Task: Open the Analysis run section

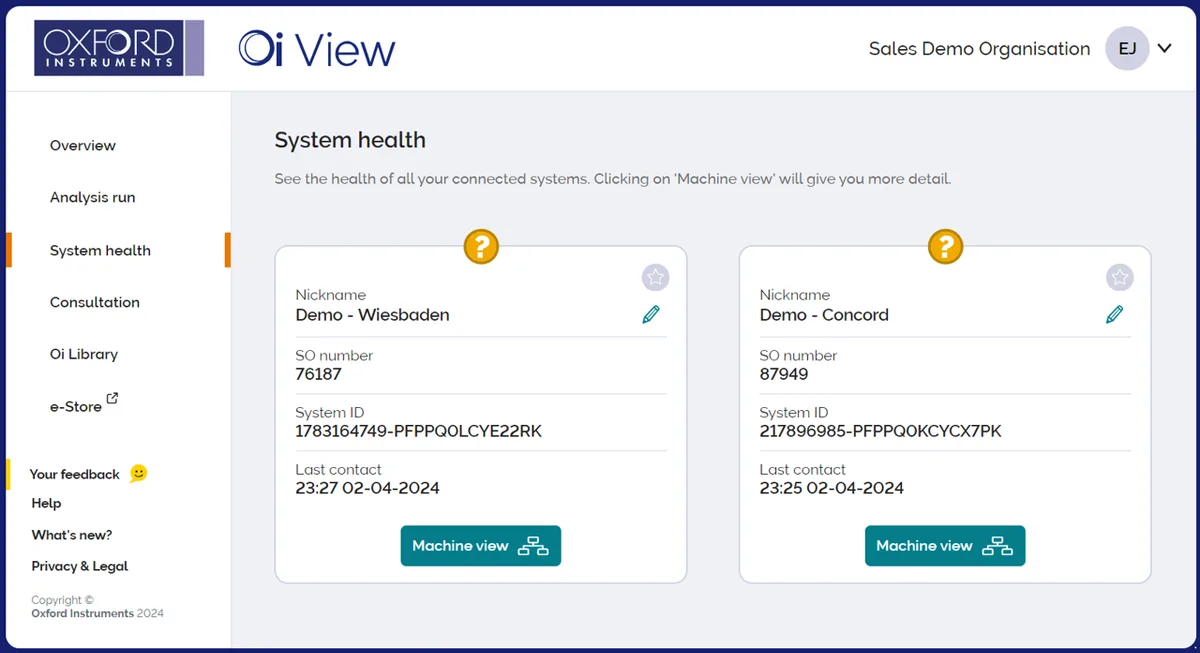Action: (92, 197)
